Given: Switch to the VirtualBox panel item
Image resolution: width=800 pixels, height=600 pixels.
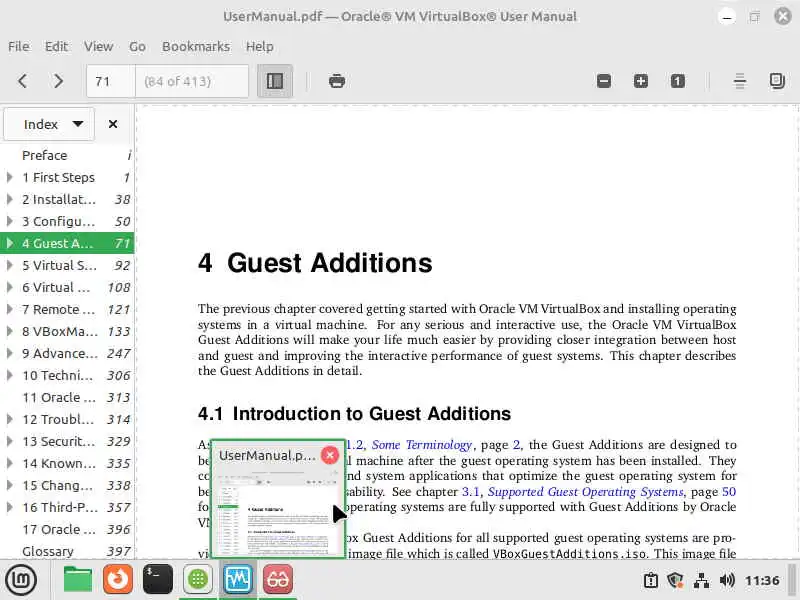Looking at the screenshot, I should coord(238,580).
